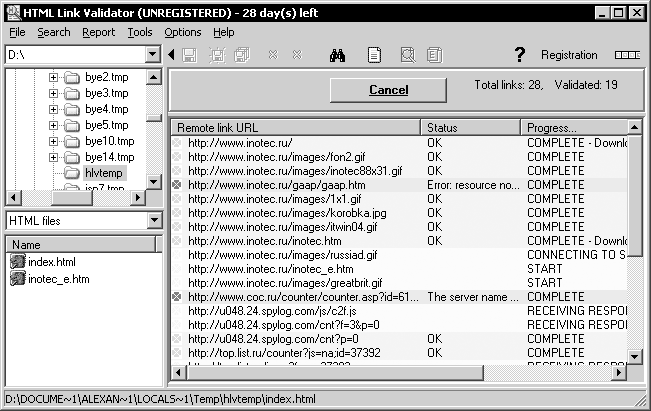
Task: Expand the bye5.tmp folder node
Action: pyautogui.click(x=53, y=125)
